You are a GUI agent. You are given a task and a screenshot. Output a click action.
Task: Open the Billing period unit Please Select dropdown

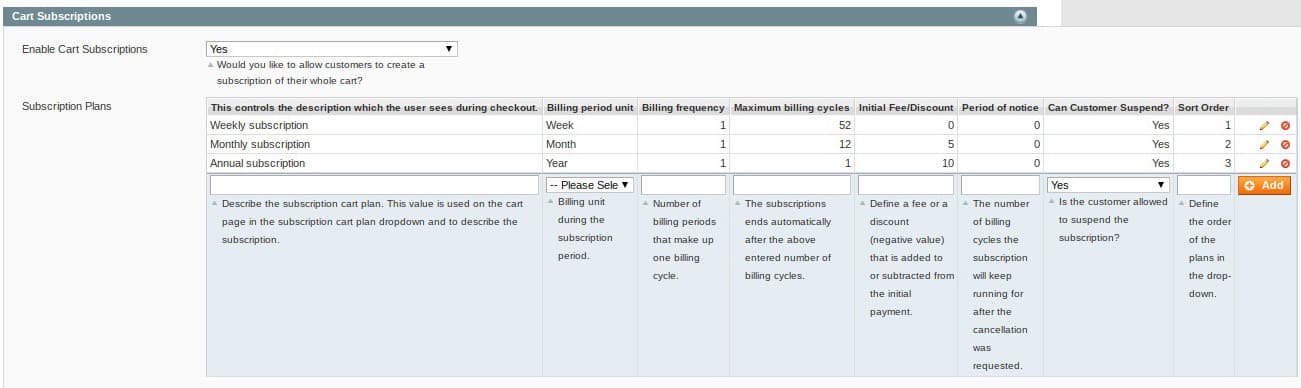[590, 185]
